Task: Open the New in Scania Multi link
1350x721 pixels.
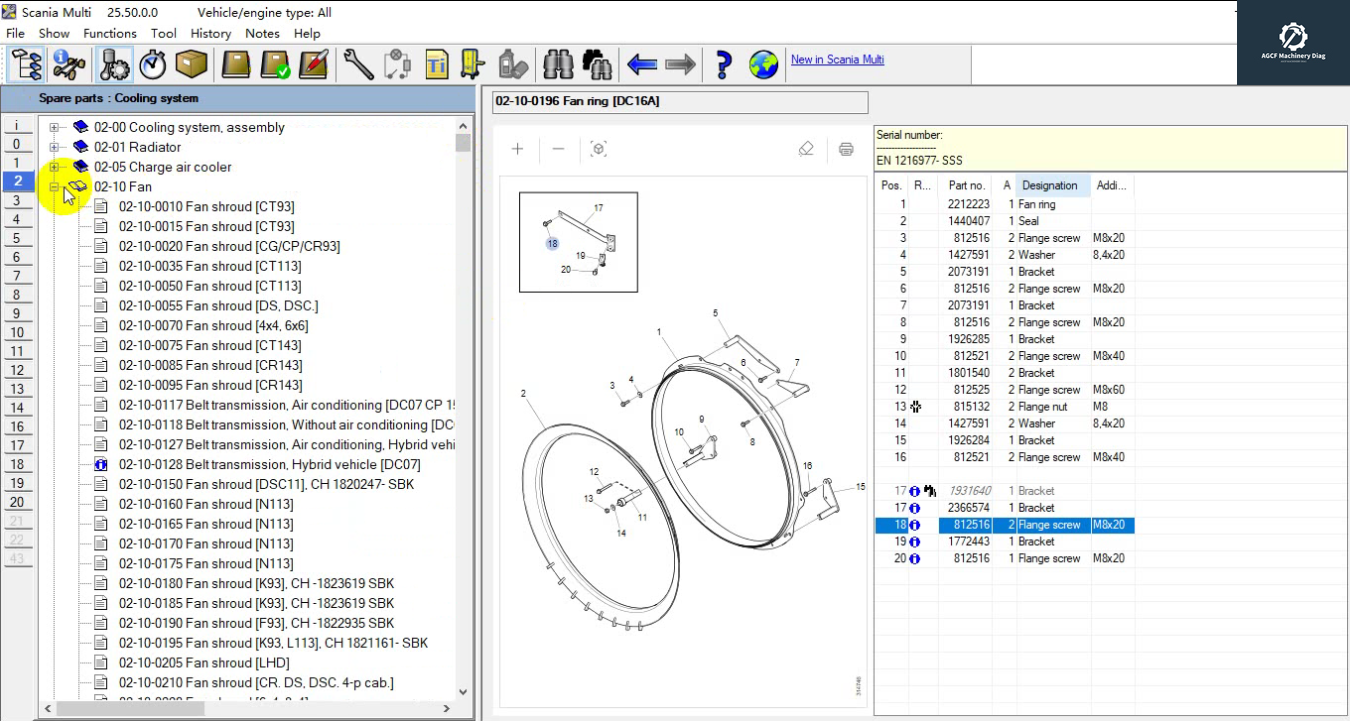Action: (837, 59)
